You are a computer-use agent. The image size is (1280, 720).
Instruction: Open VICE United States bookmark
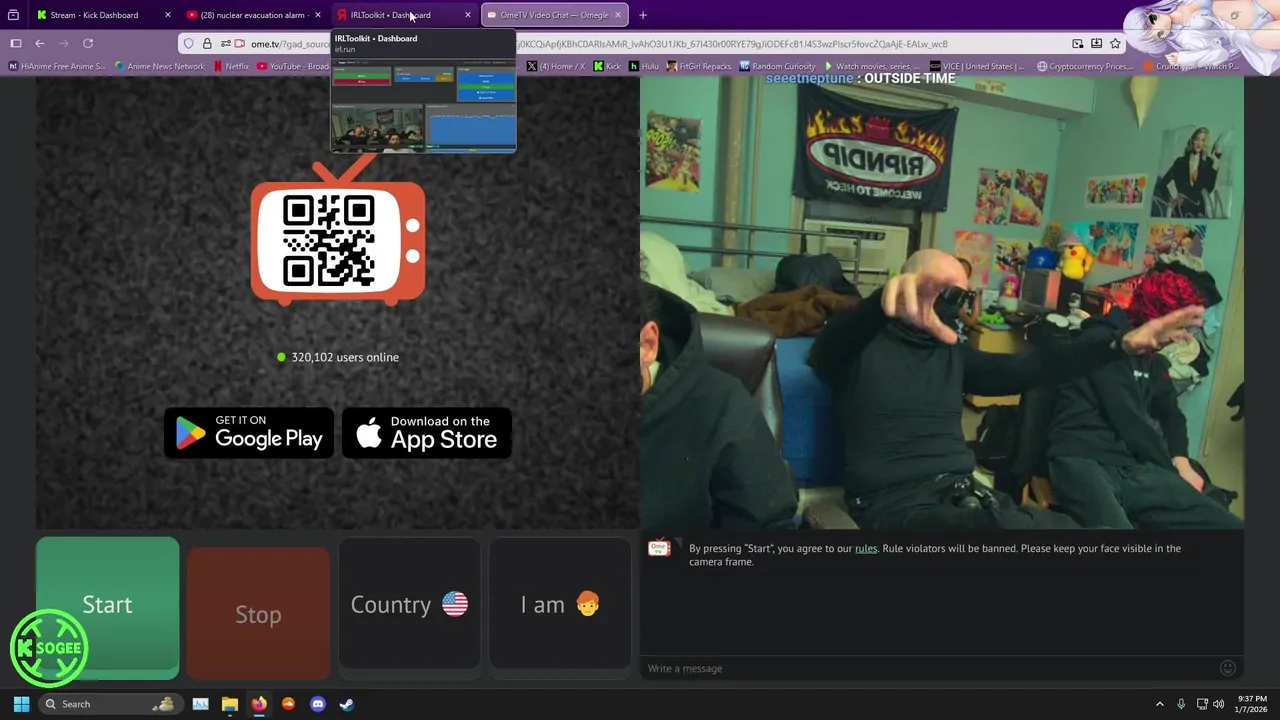[977, 66]
